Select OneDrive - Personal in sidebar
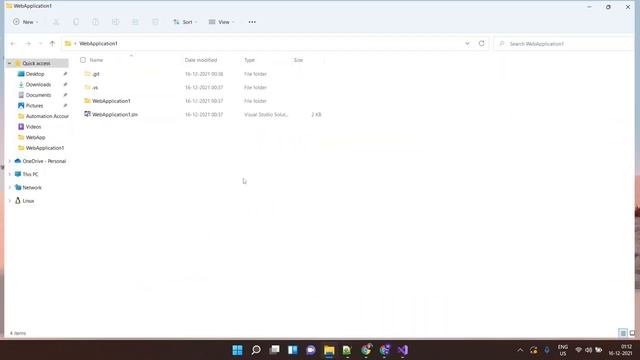The width and height of the screenshot is (640, 360). pyautogui.click(x=44, y=161)
